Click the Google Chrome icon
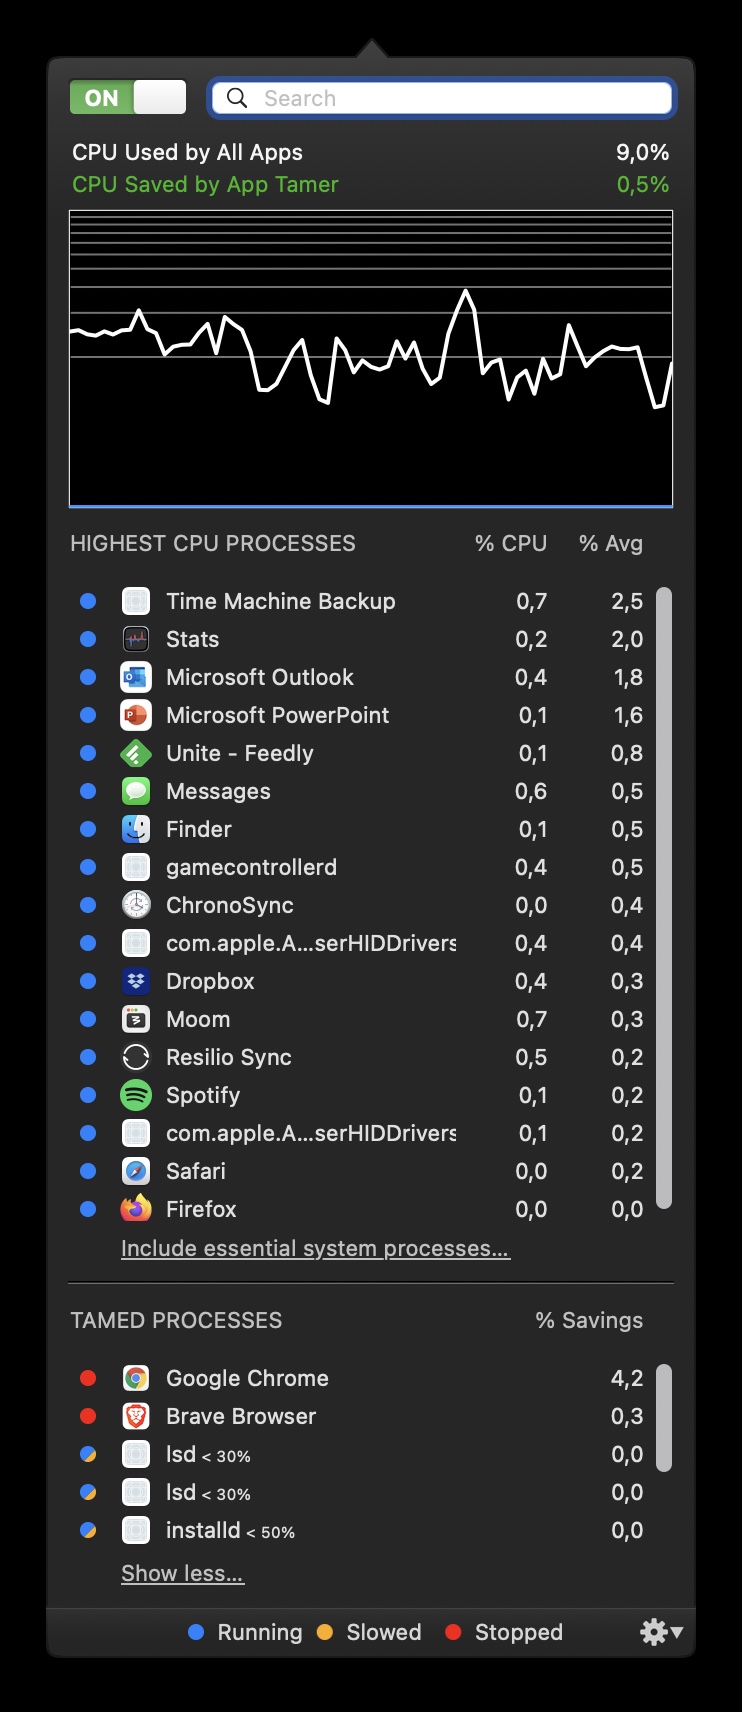Viewport: 742px width, 1712px height. point(136,1378)
